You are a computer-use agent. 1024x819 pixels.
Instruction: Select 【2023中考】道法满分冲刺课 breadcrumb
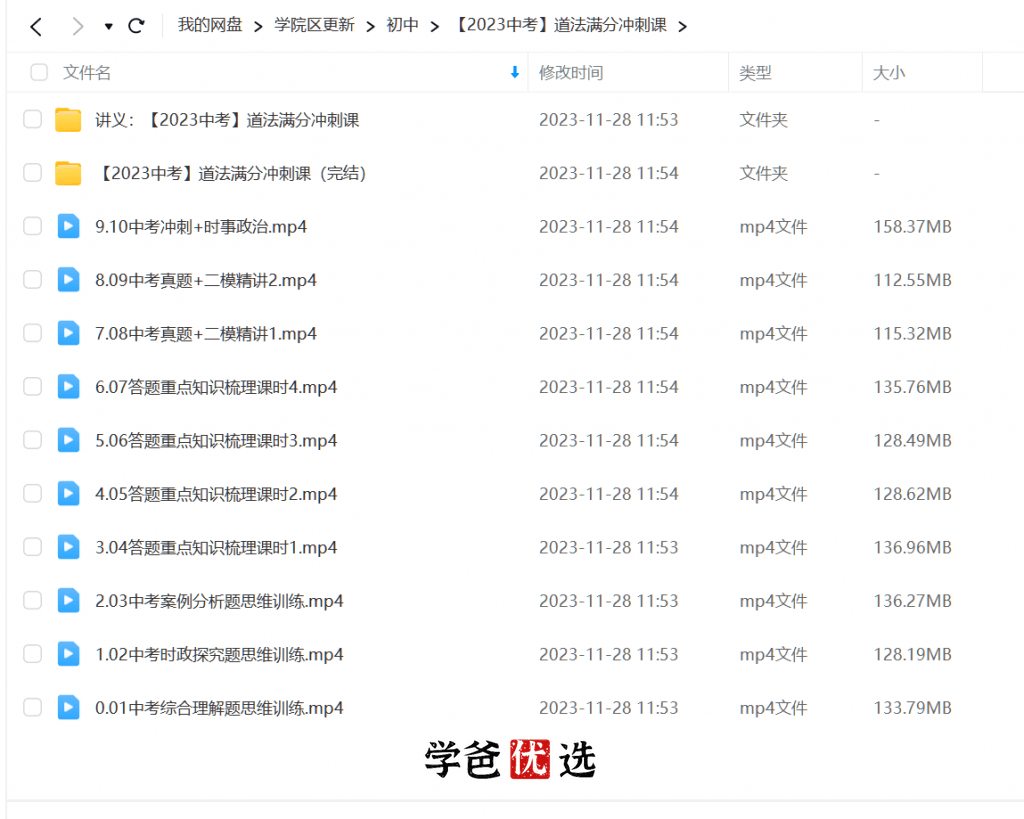(560, 25)
